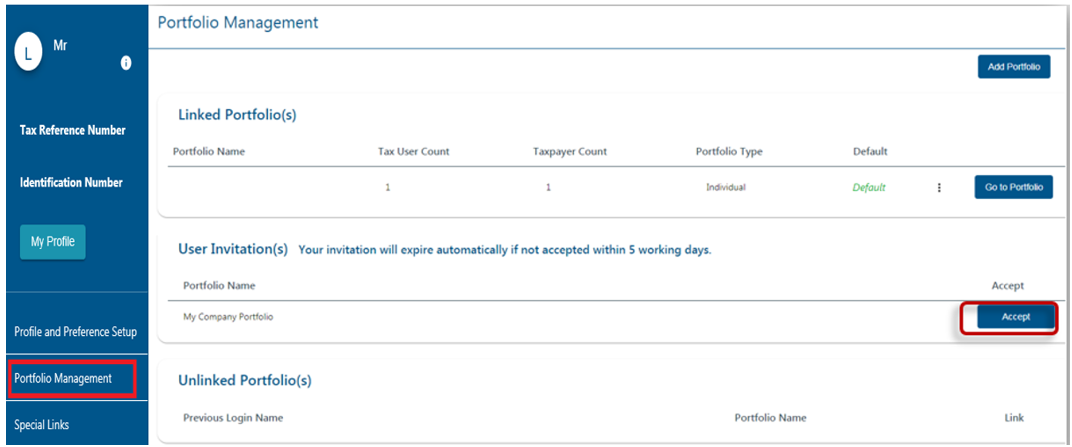Screen dimensions: 1072x447
Task: Select Portfolio Management in the left sidebar
Action: 63,379
